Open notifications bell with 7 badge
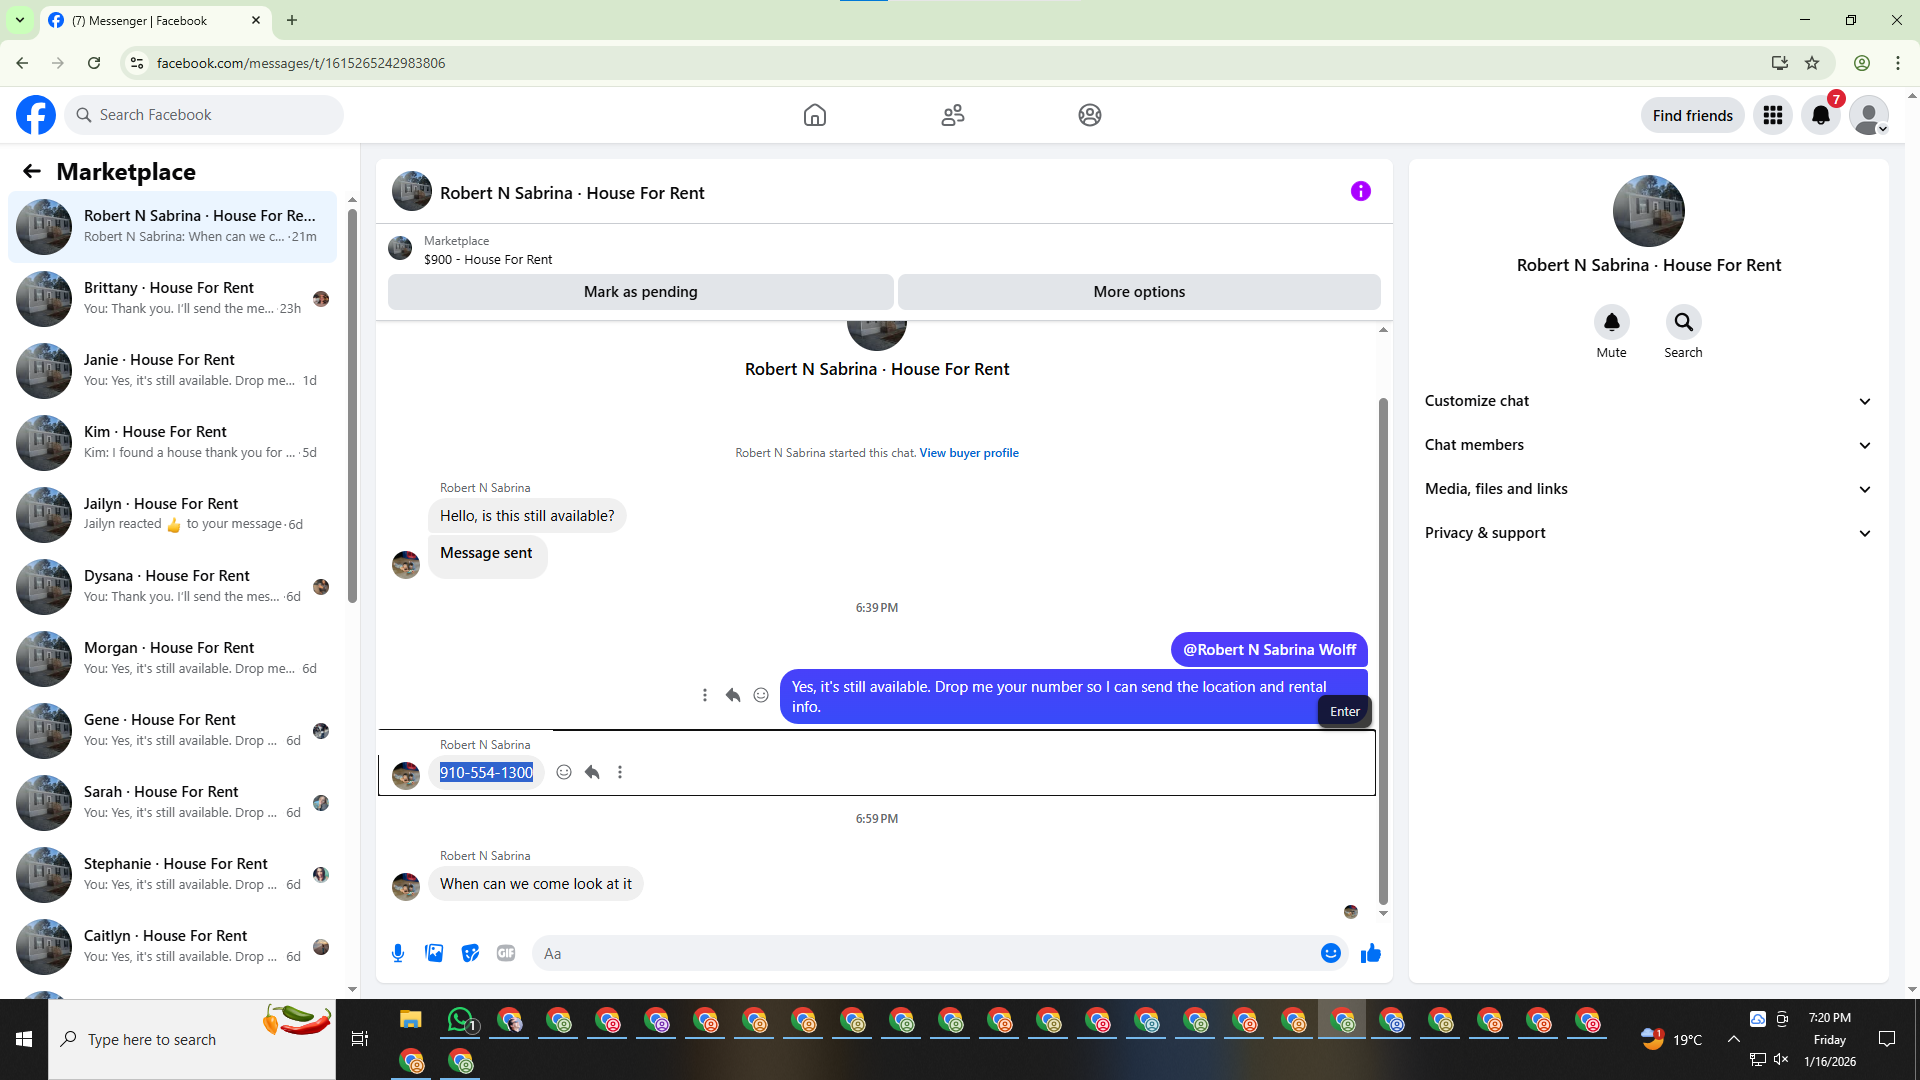Screen dimensions: 1920x1080 click(x=1820, y=115)
